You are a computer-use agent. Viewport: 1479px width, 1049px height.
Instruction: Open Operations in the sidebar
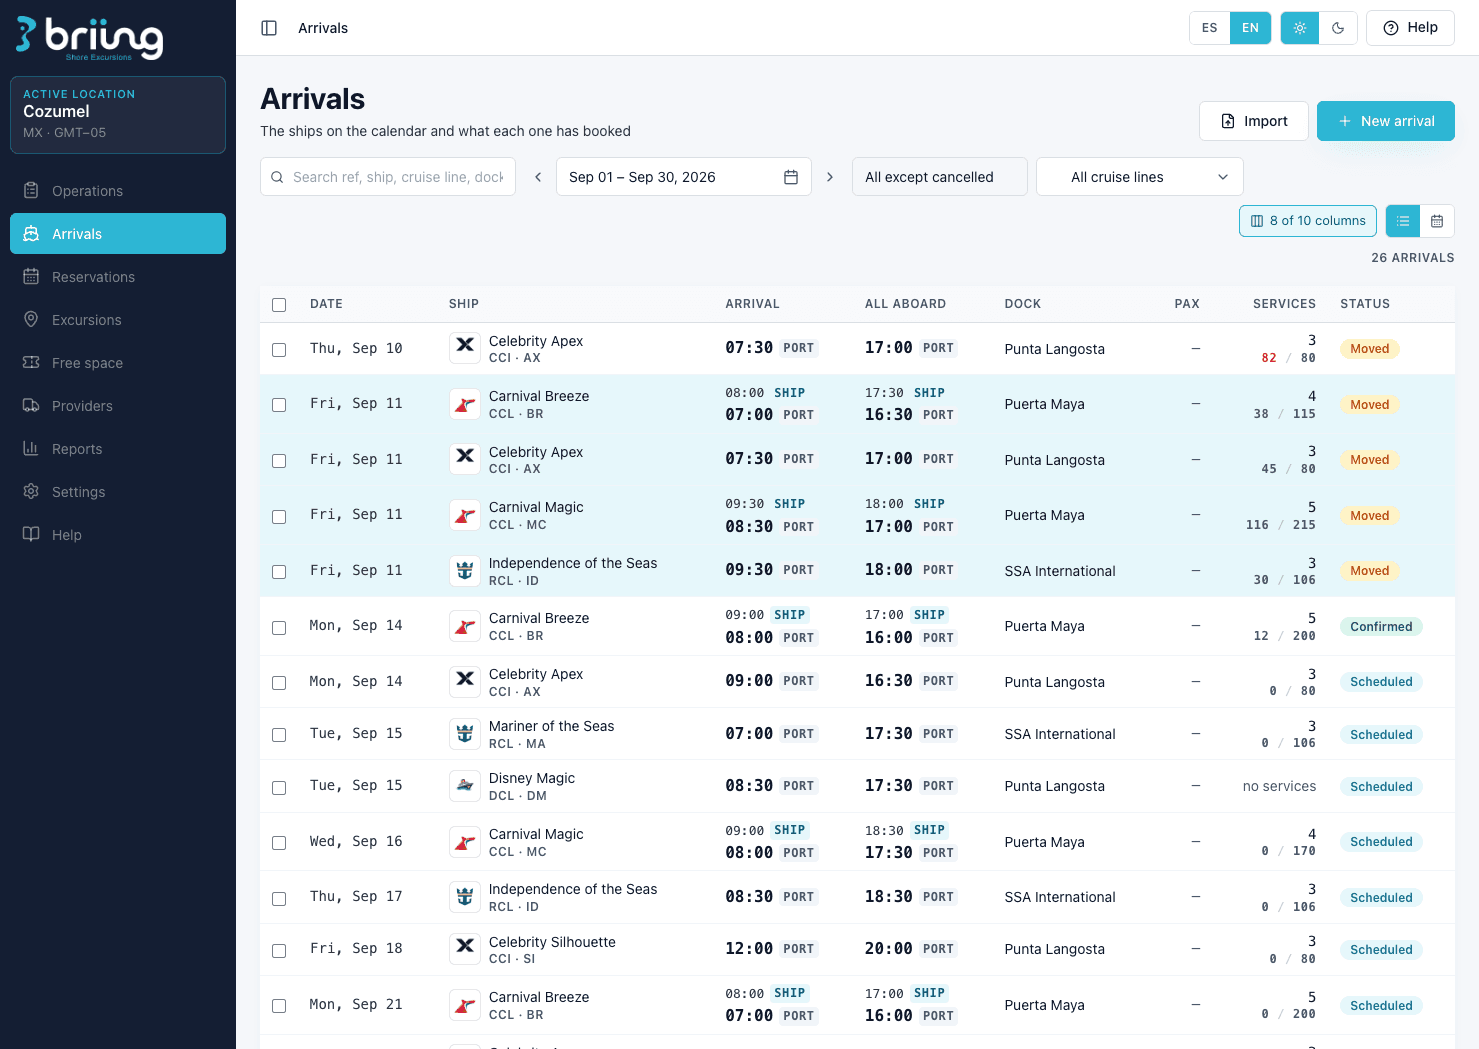[x=118, y=191]
